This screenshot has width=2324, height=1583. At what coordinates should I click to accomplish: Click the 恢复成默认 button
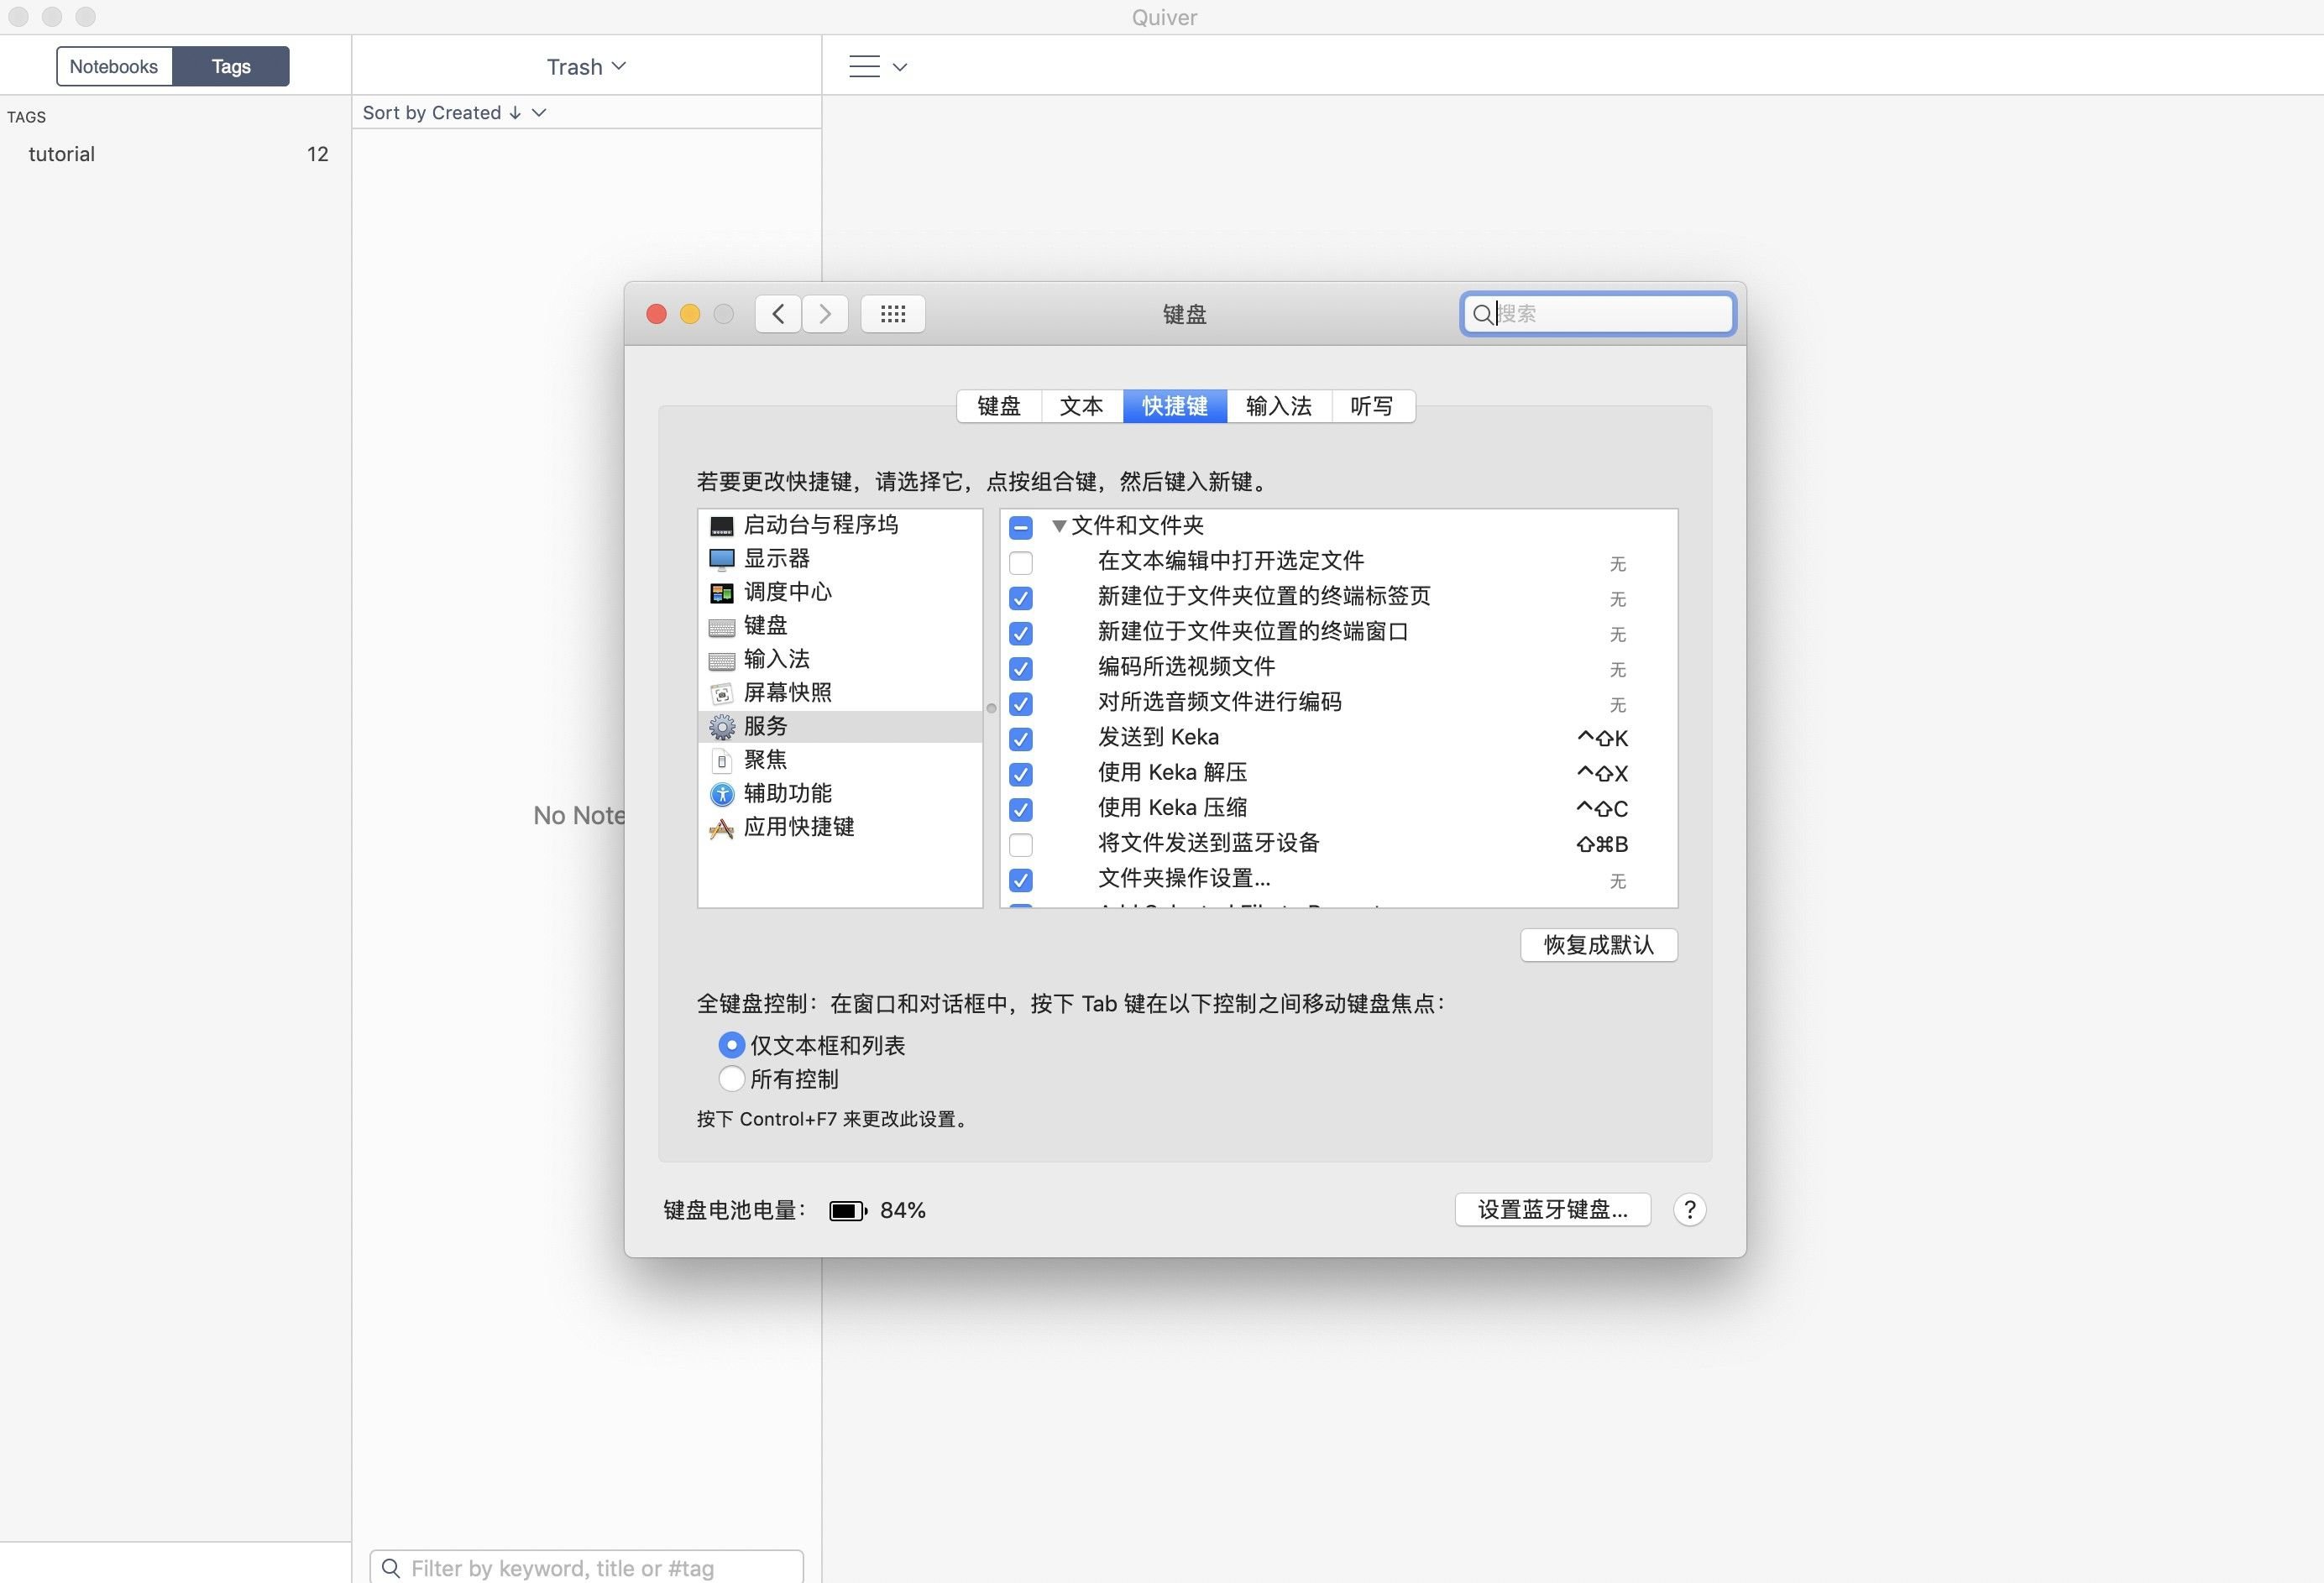(x=1599, y=945)
